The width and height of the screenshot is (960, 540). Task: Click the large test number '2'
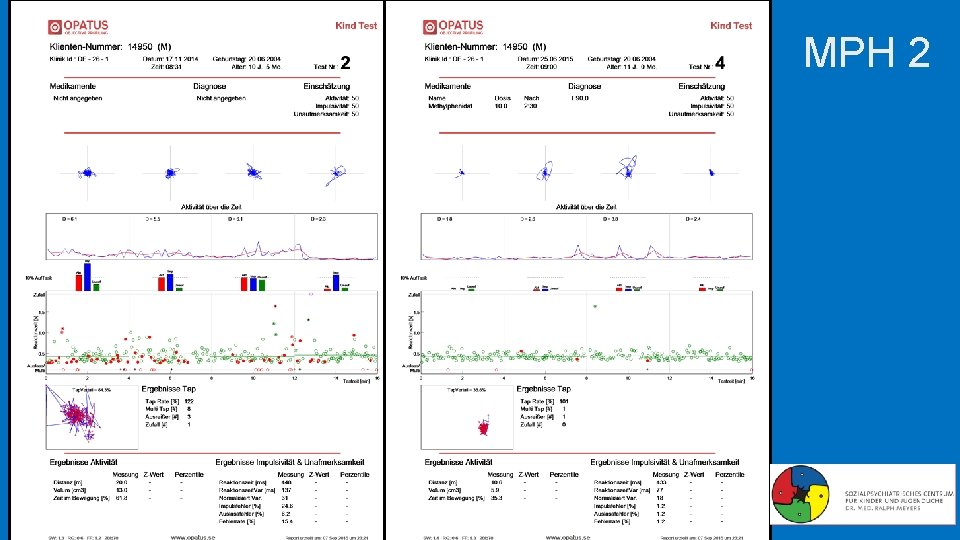[345, 63]
